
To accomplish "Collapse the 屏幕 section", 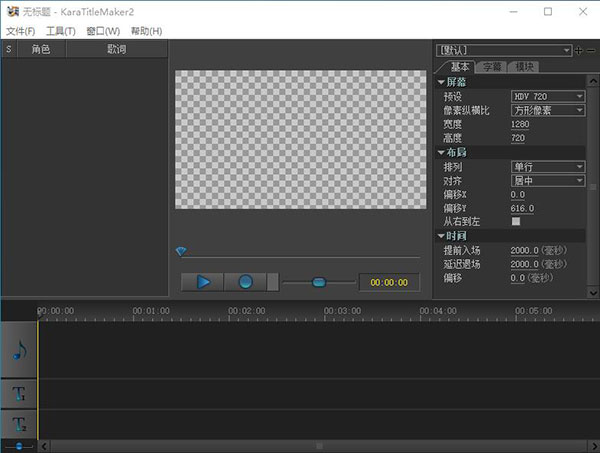I will tap(441, 81).
